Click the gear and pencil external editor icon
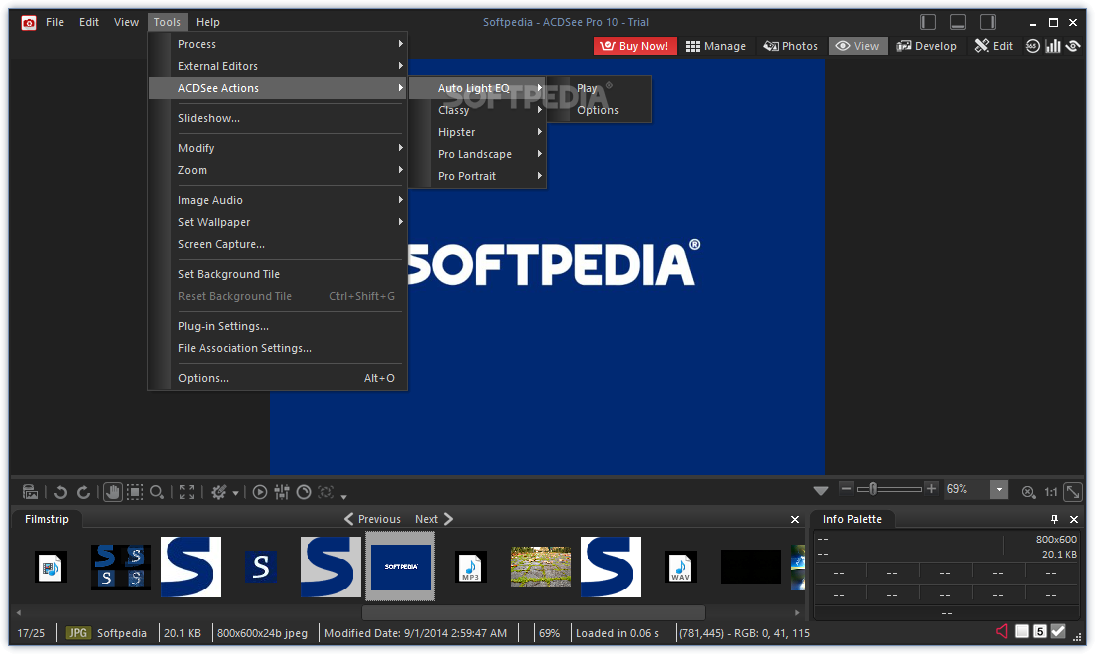Screen dimensions: 1095x654 pyautogui.click(x=219, y=492)
